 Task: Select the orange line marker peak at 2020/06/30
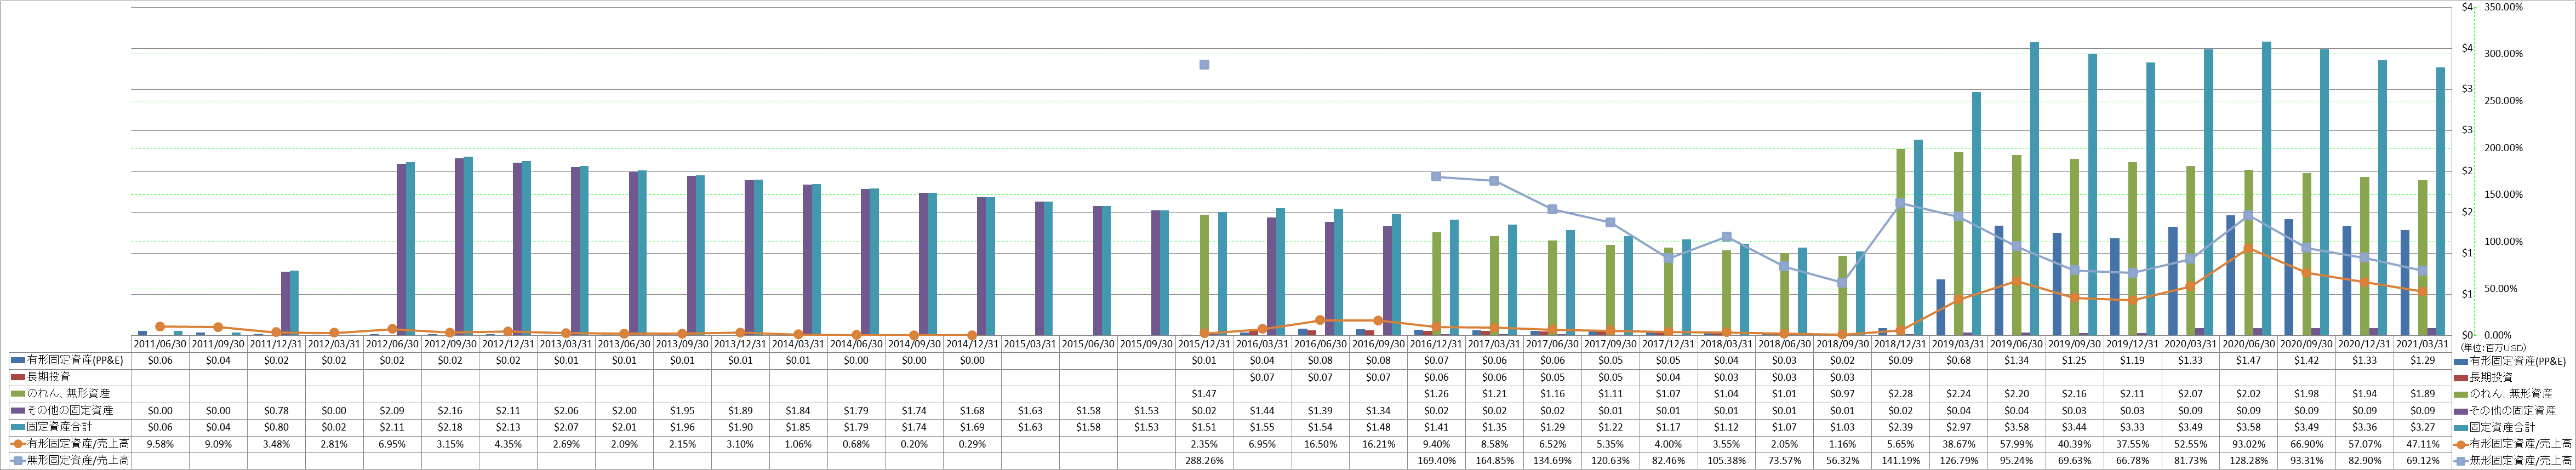click(2248, 248)
